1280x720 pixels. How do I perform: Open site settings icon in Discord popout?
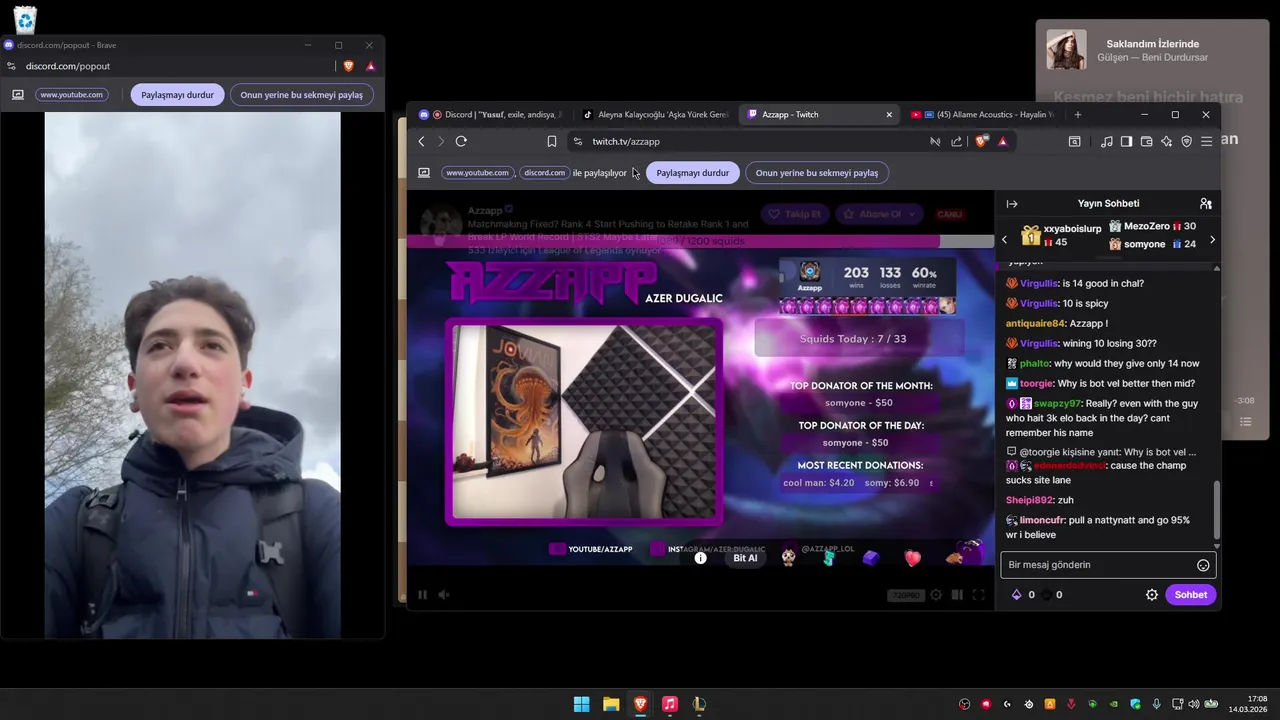tap(11, 66)
